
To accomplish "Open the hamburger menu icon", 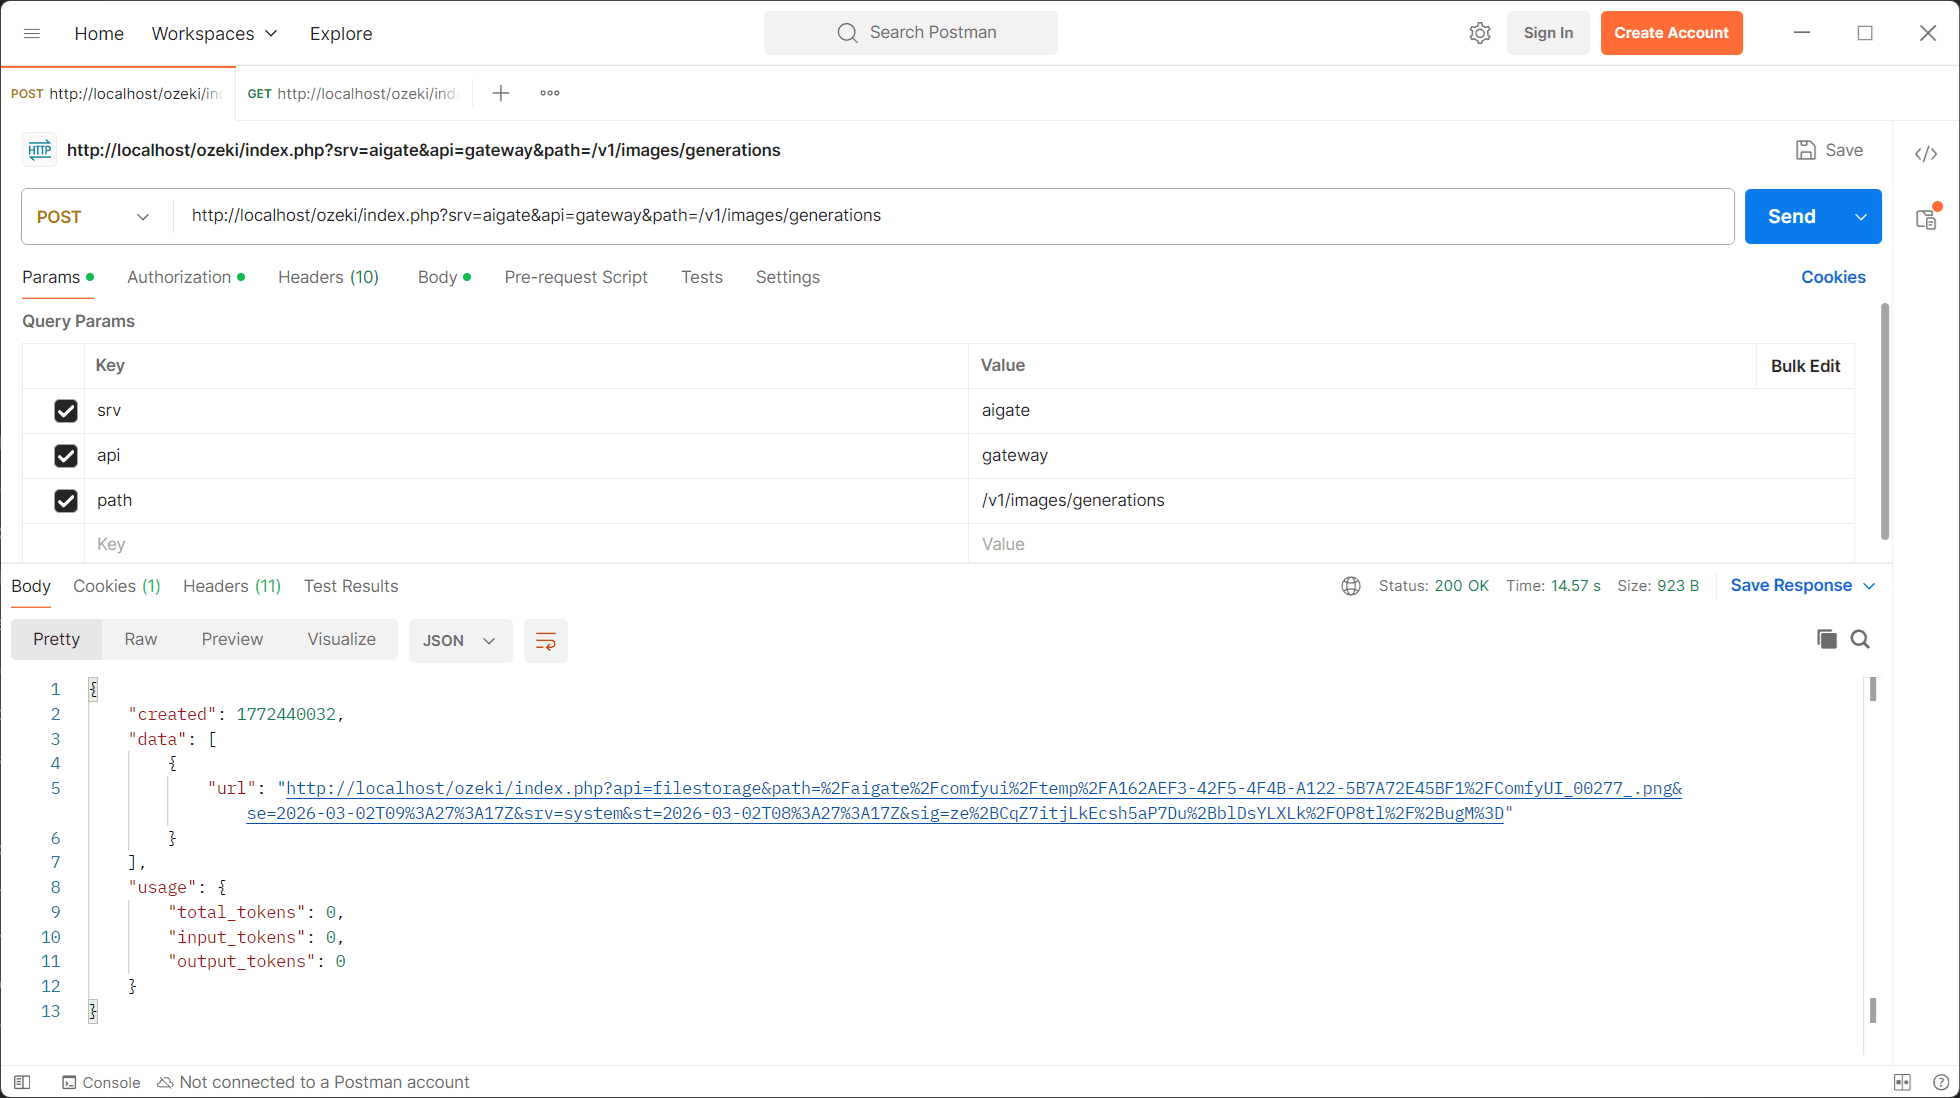I will click(32, 33).
